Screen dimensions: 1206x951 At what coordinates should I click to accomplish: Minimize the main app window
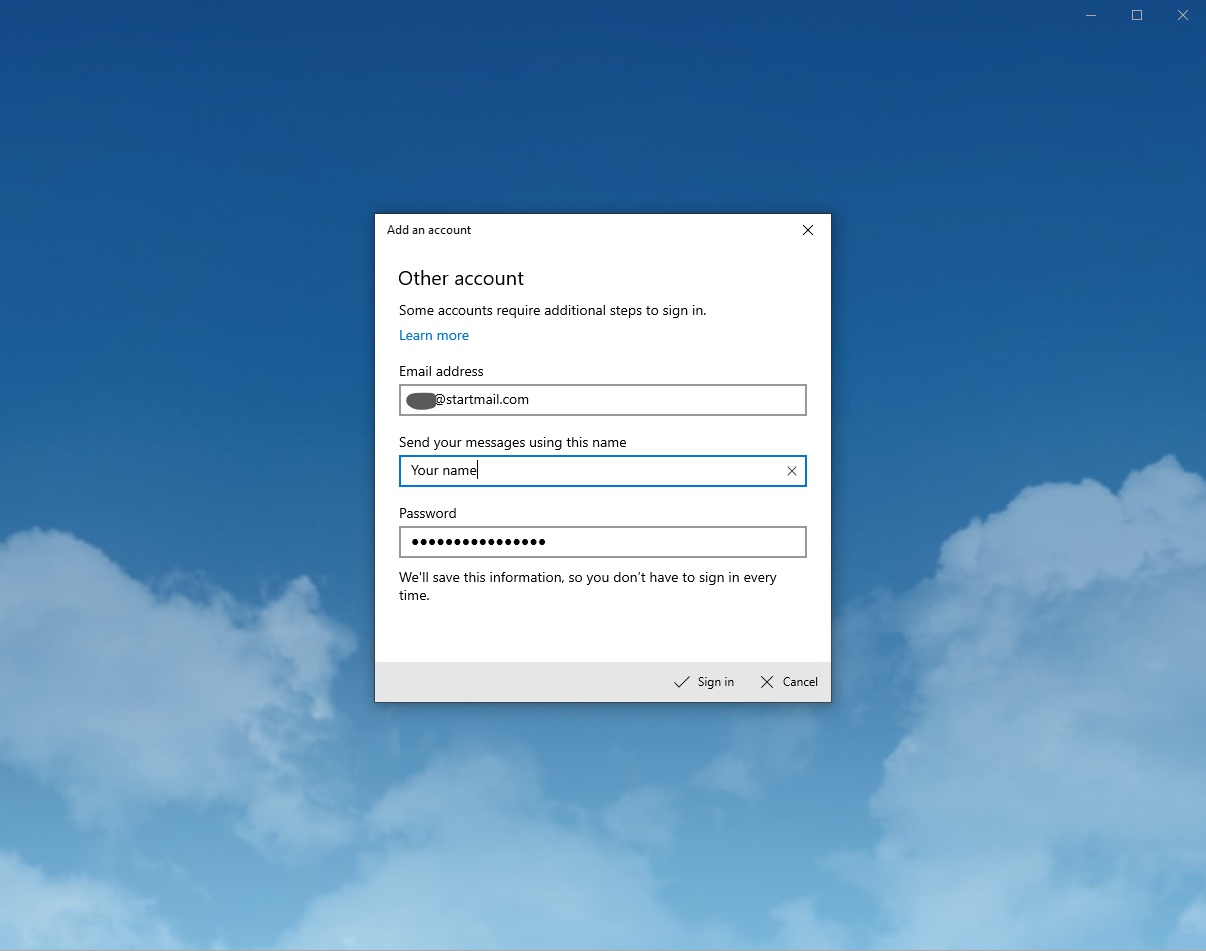pyautogui.click(x=1091, y=15)
